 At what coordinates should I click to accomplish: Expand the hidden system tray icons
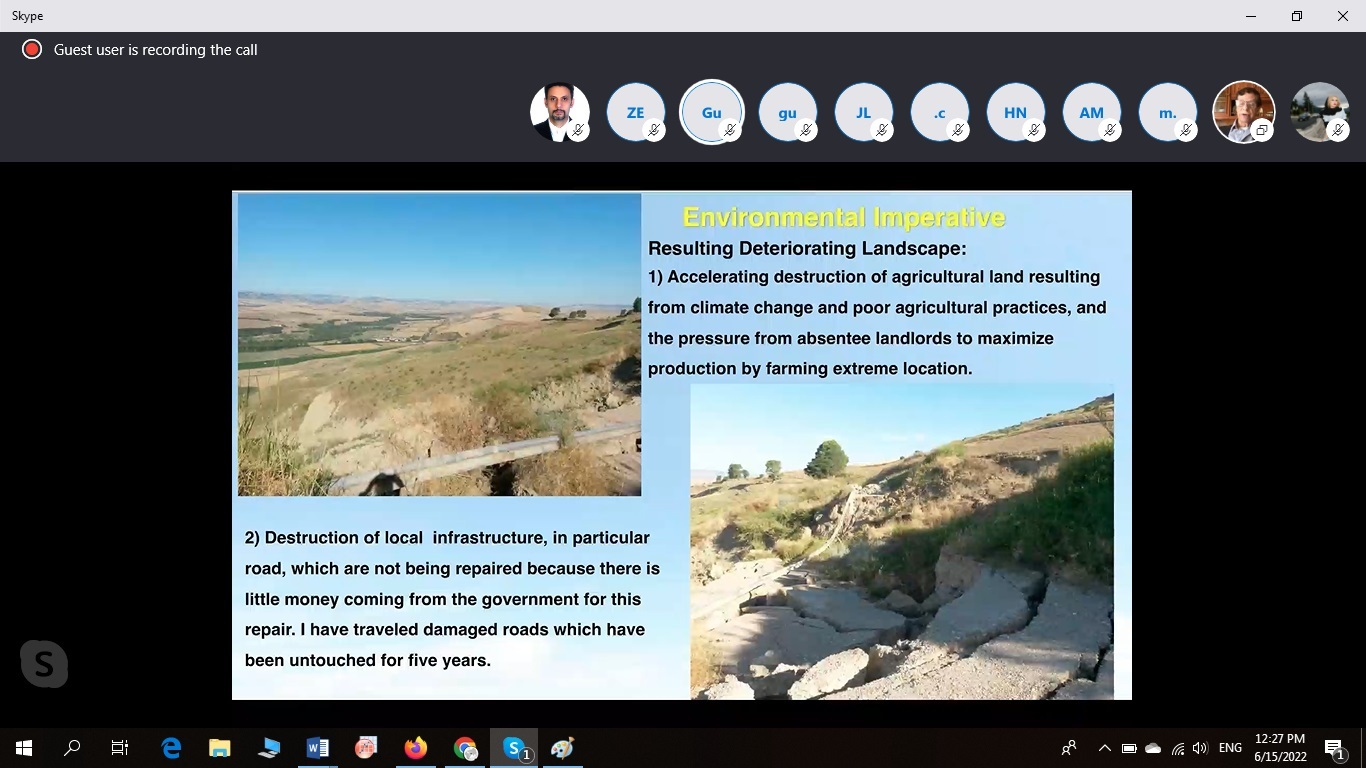[1103, 747]
